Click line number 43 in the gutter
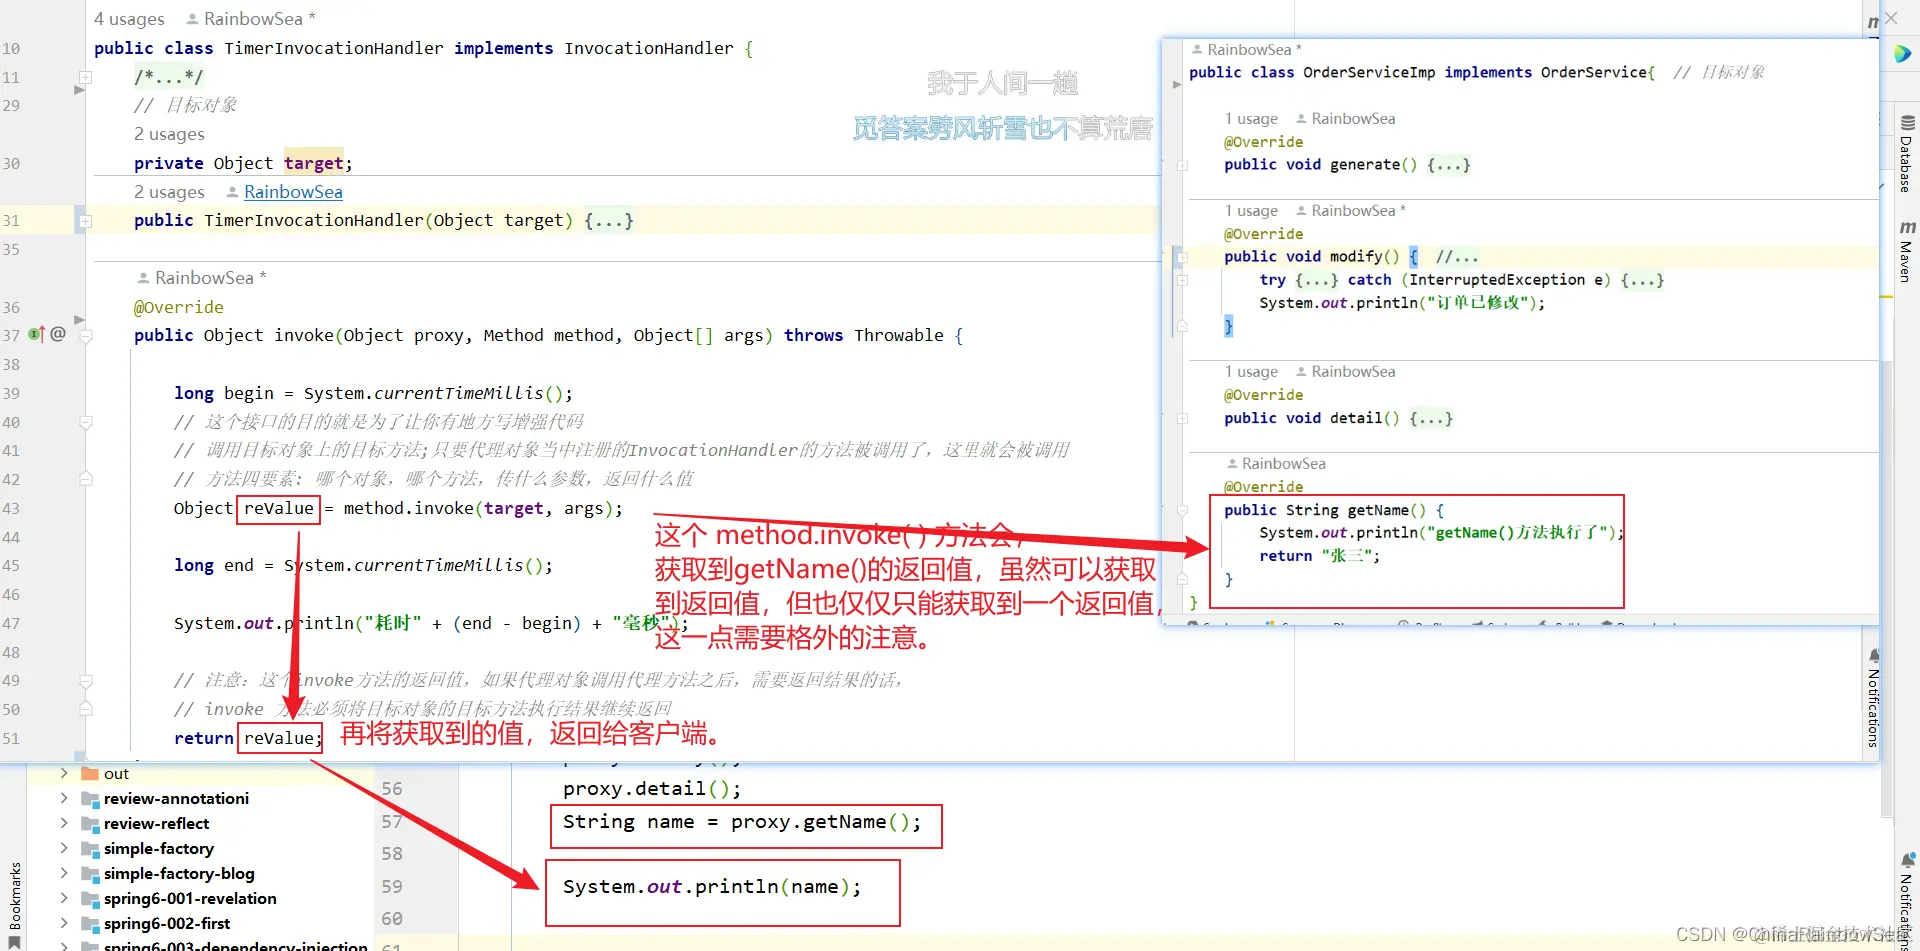Screen dimensions: 1920x951 [11, 508]
